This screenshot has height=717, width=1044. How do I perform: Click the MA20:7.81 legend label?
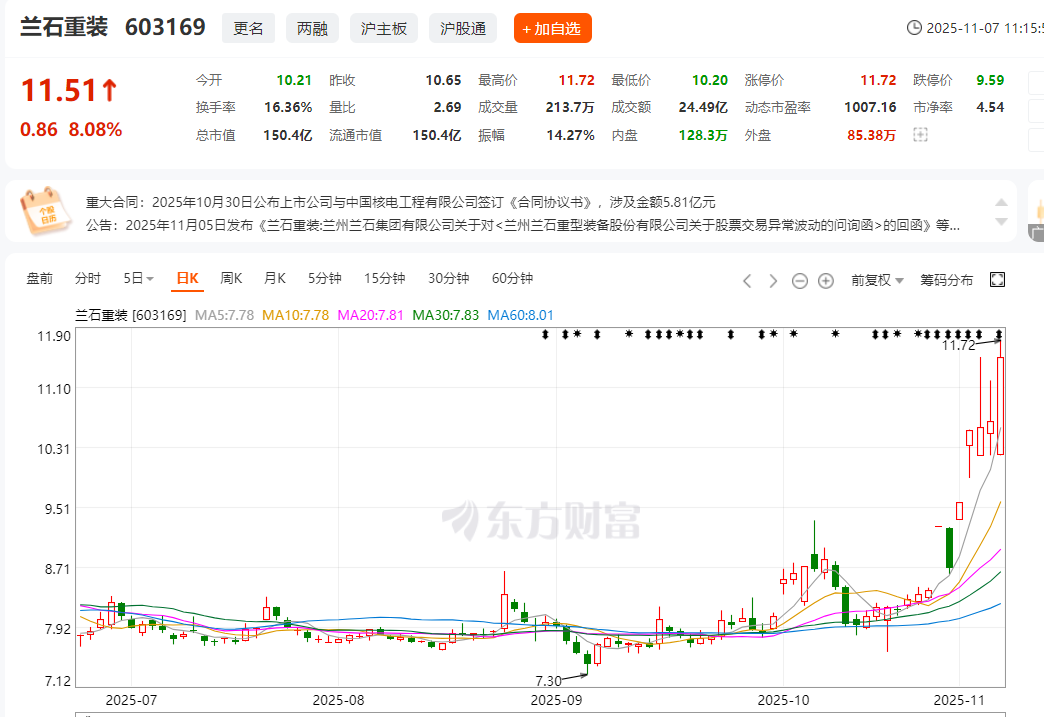(371, 315)
